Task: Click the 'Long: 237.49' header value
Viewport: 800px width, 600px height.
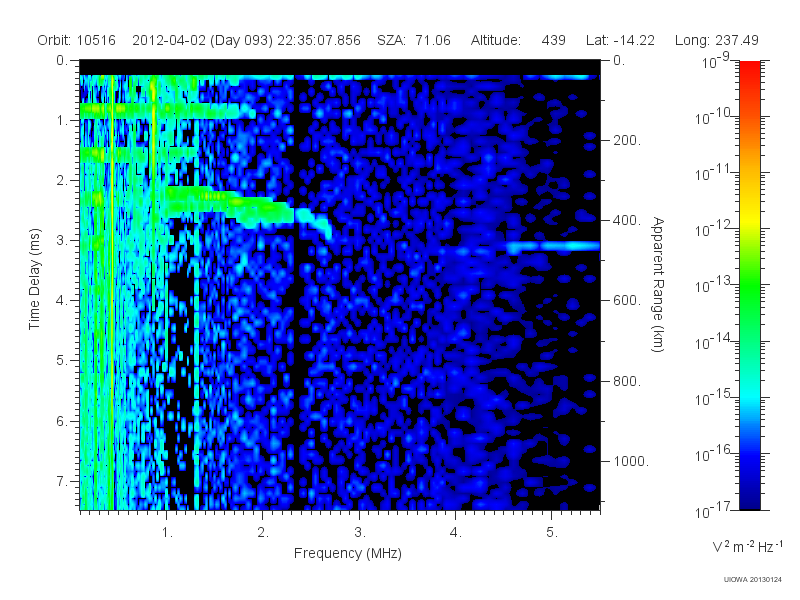Action: click(716, 40)
